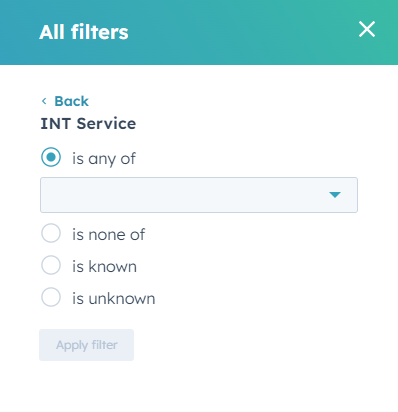Image resolution: width=398 pixels, height=412 pixels.
Task: Click the All filters header title
Action: tap(84, 32)
